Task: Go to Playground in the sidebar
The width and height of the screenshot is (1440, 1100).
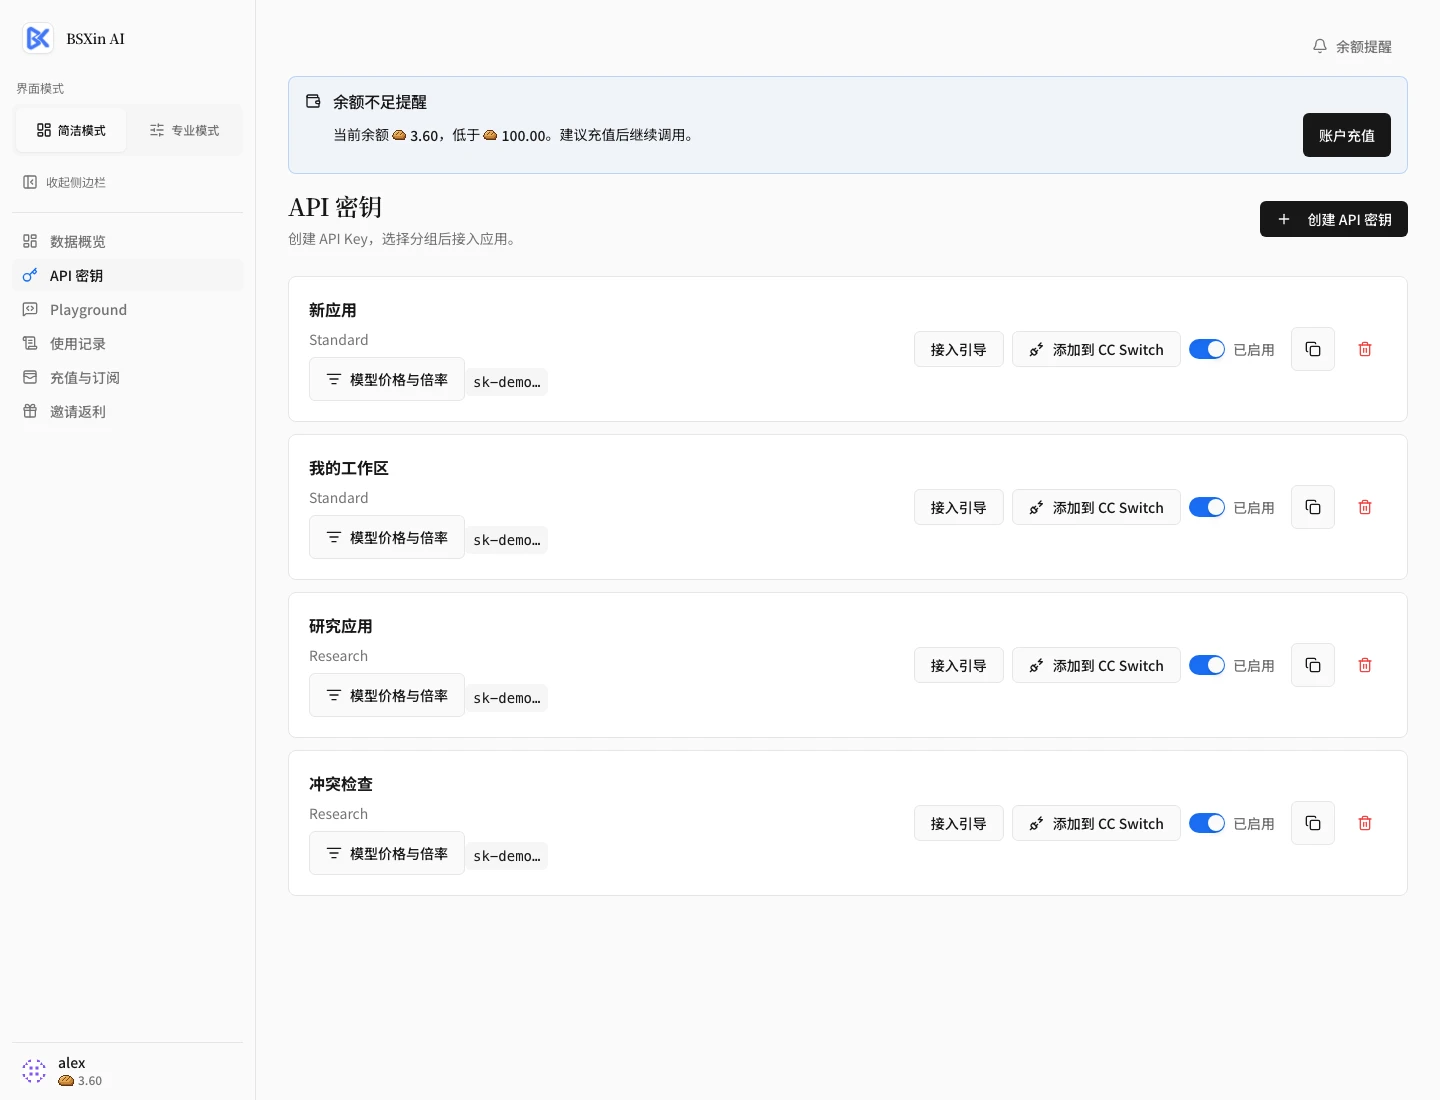Action: click(128, 309)
